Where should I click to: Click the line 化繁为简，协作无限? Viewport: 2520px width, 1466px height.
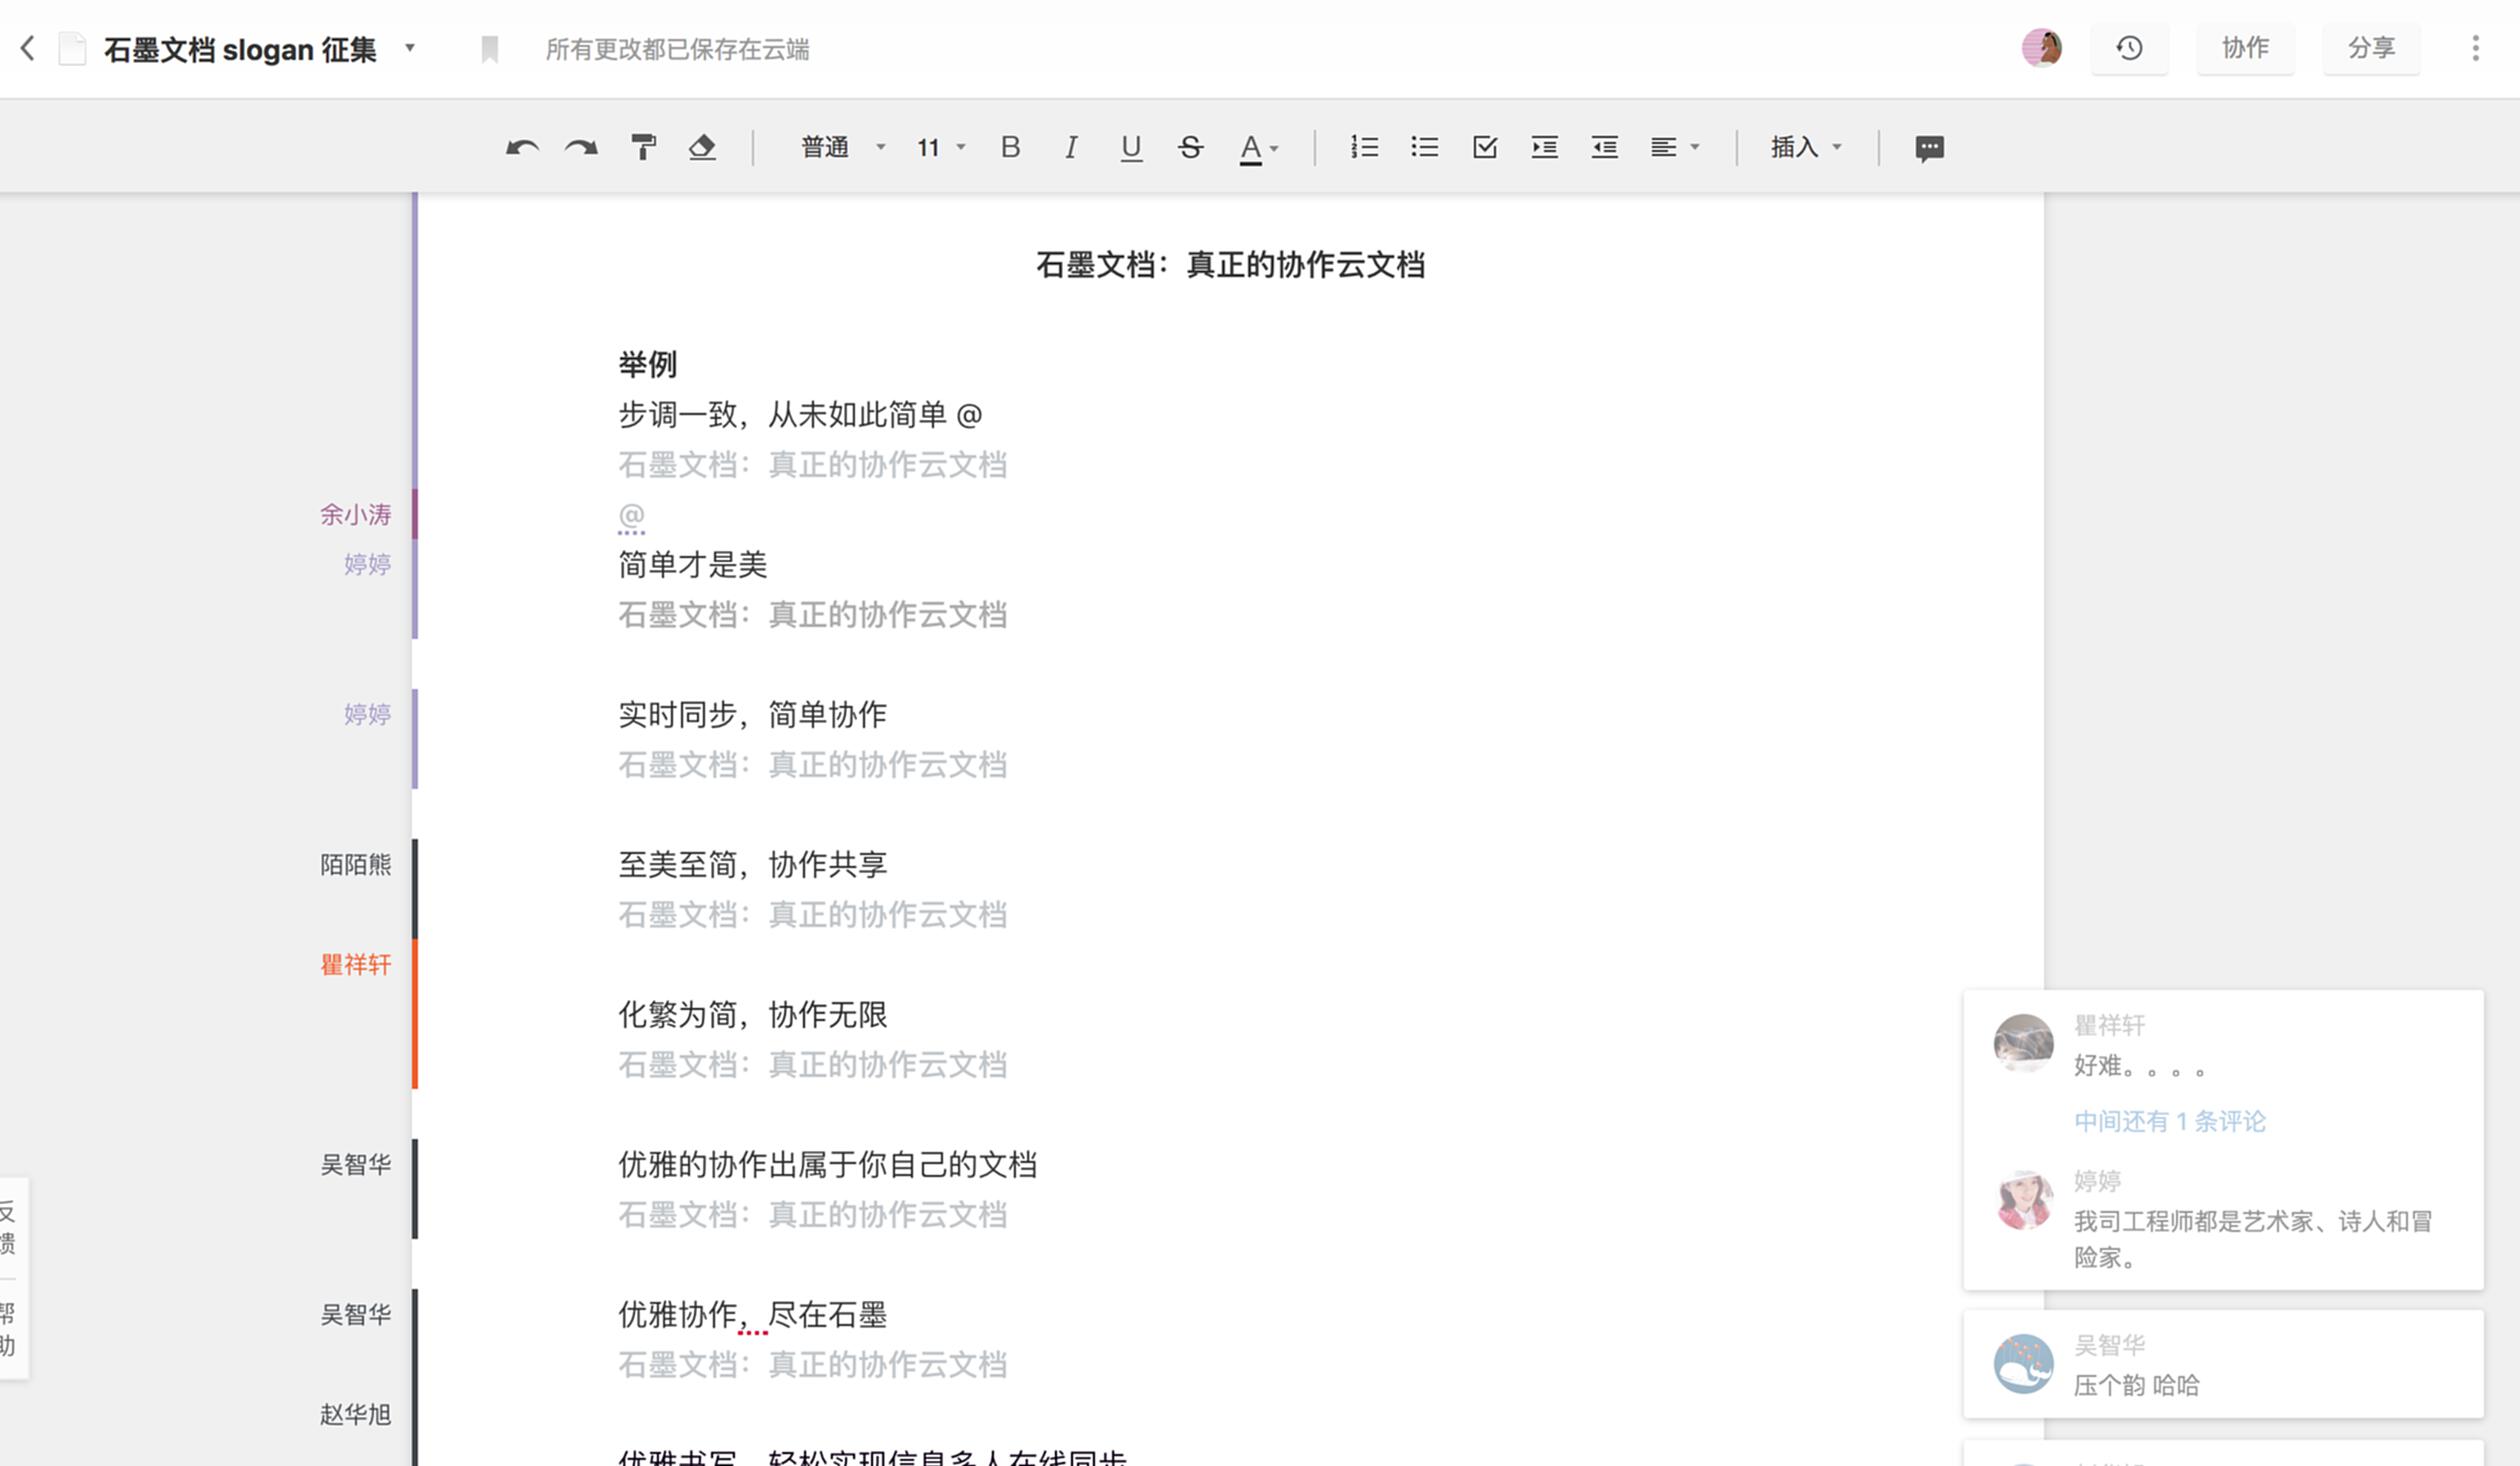coord(752,1014)
